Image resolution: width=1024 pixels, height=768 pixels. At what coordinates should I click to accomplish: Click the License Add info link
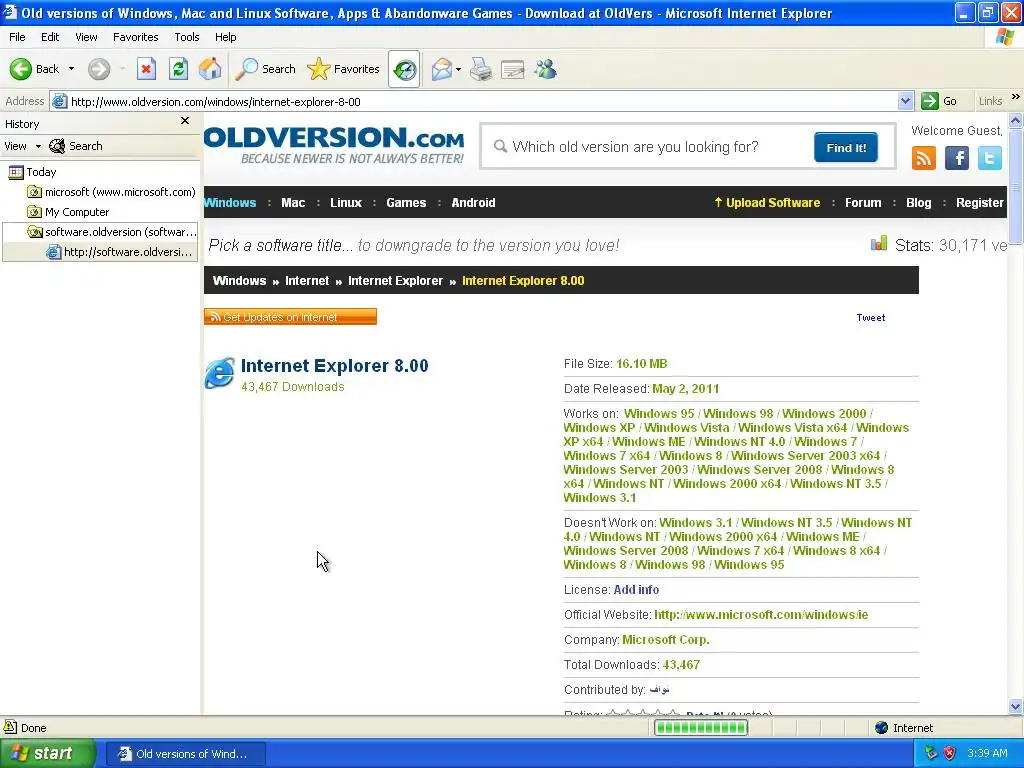coord(636,590)
